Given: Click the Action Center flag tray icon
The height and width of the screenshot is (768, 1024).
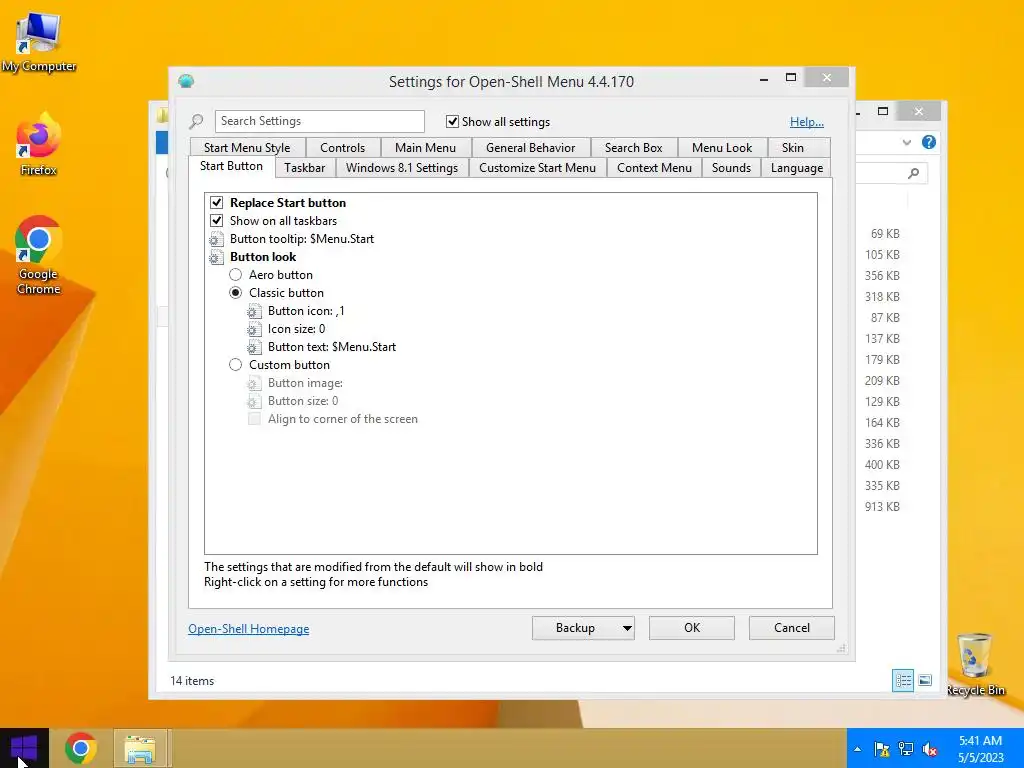Looking at the screenshot, I should click(x=882, y=749).
